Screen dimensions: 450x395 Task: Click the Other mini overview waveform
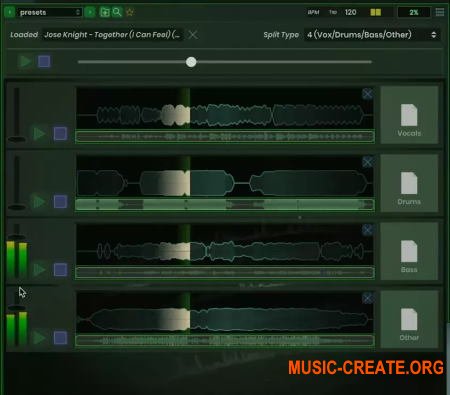point(225,341)
